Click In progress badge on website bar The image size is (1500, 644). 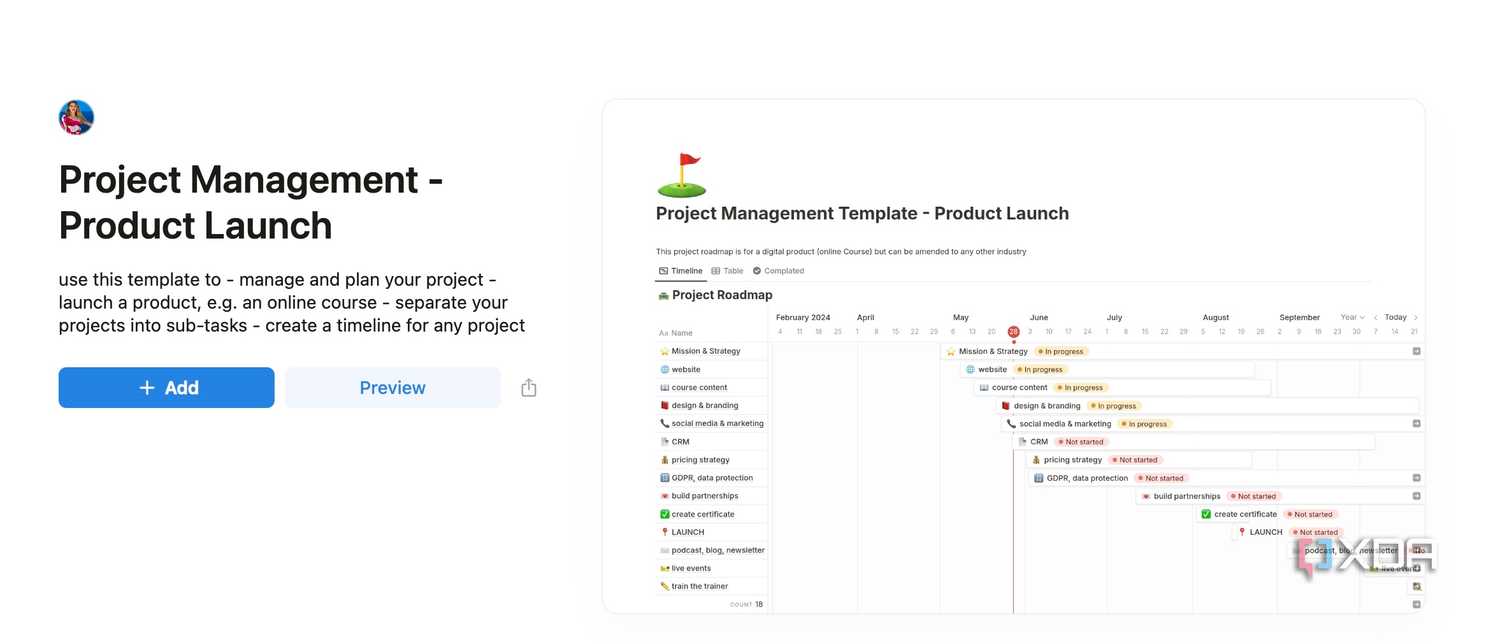click(x=1040, y=369)
